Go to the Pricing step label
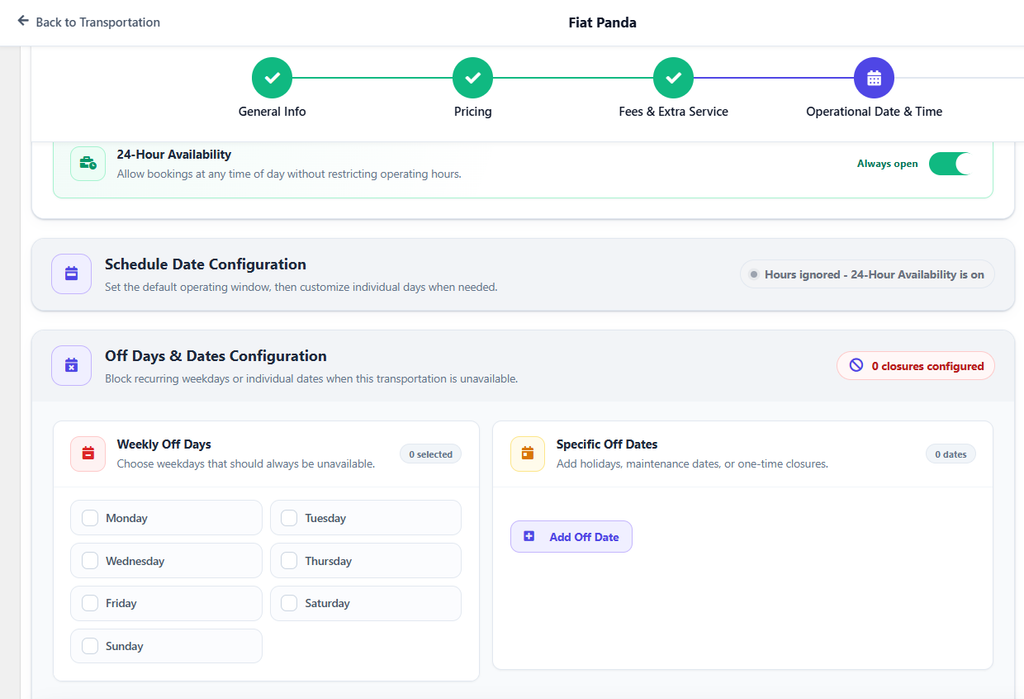Image resolution: width=1024 pixels, height=699 pixels. 473,112
